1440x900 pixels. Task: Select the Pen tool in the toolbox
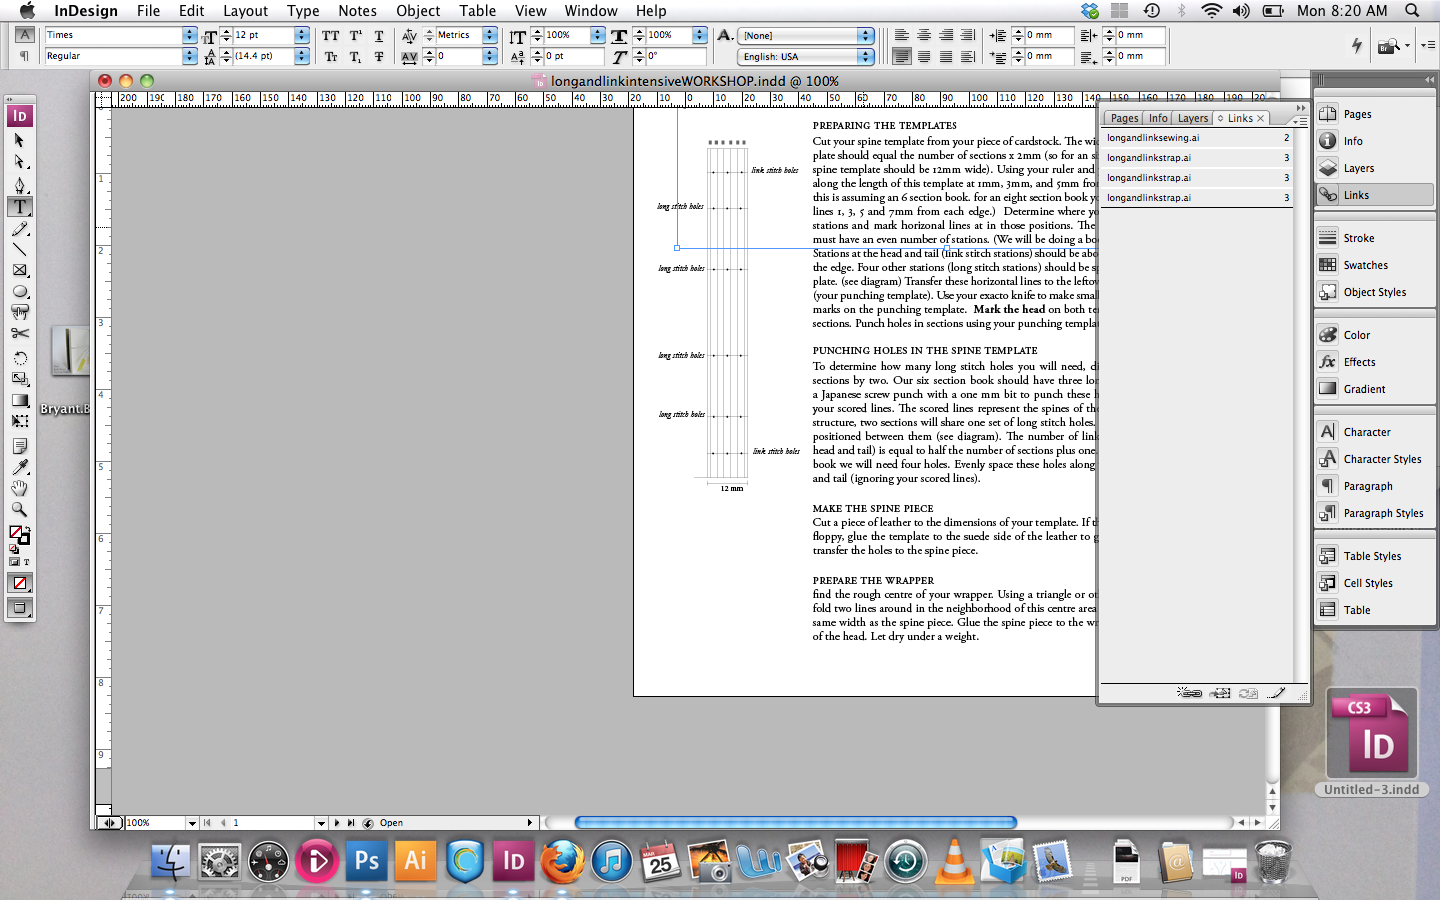click(x=20, y=184)
